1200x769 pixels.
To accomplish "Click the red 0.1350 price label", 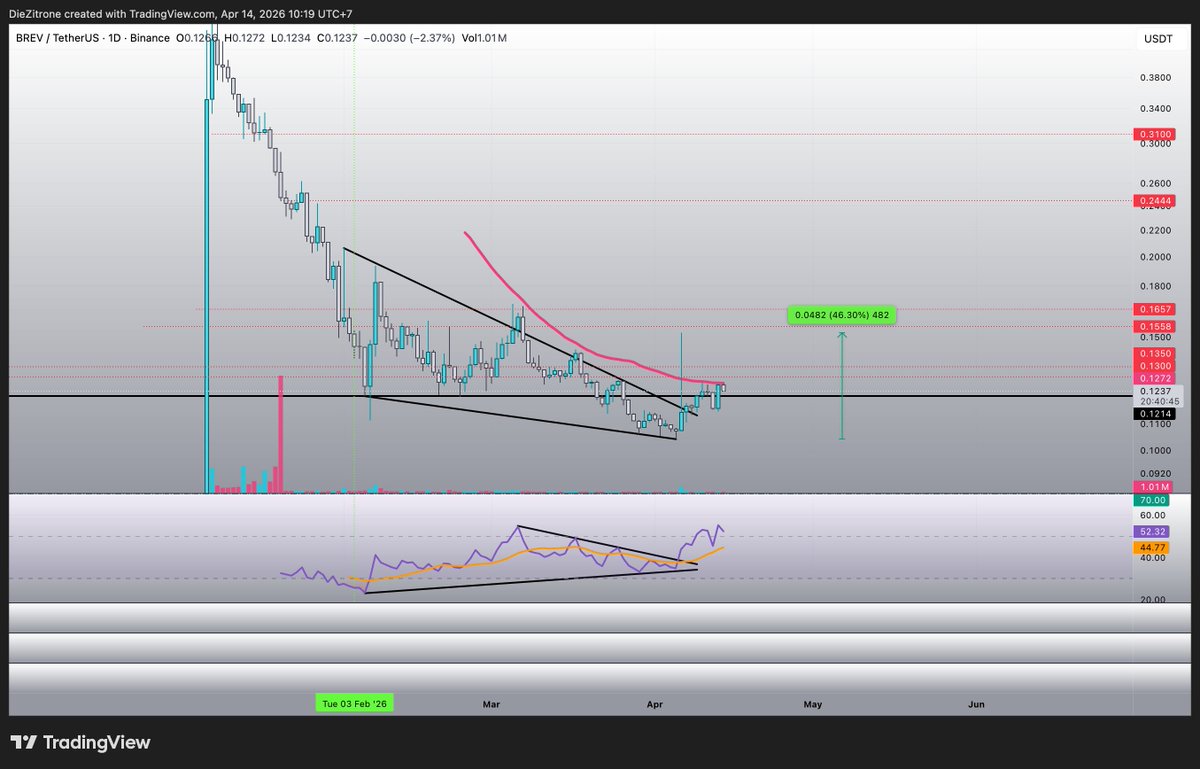I will point(1153,353).
